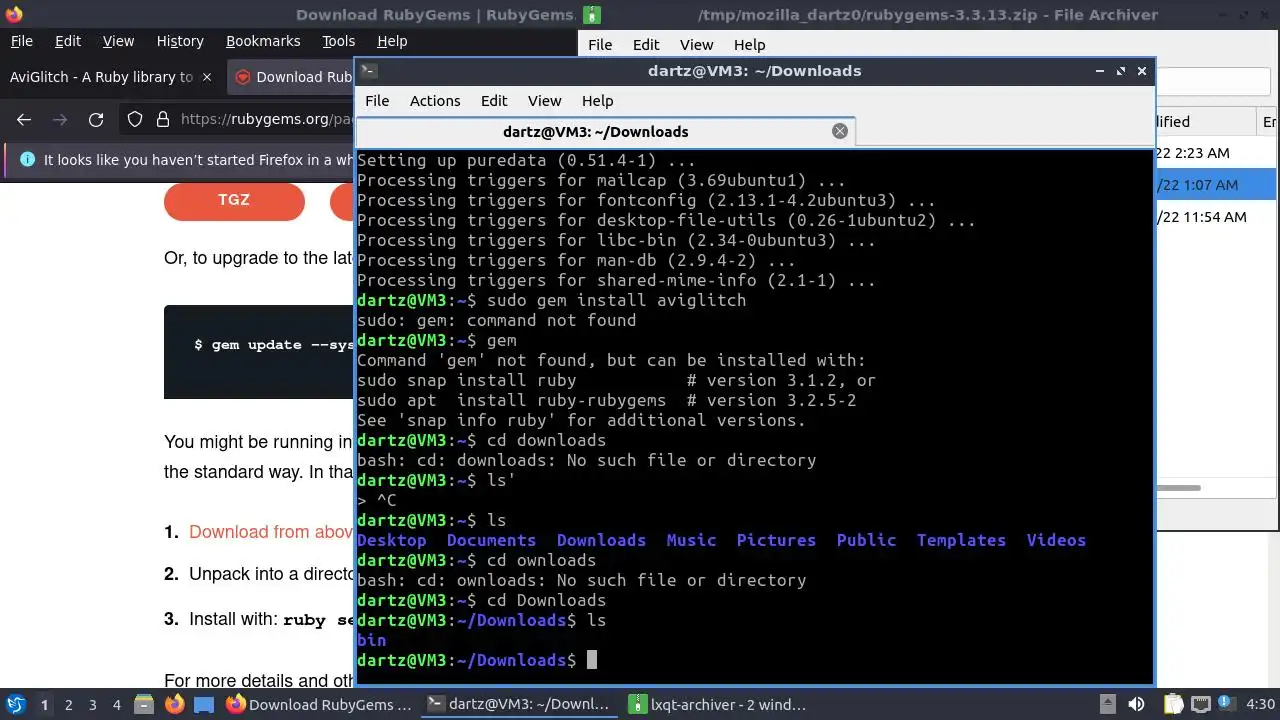The height and width of the screenshot is (720, 1280).
Task: Close the dartz@VM3 terminal tab
Action: tap(840, 131)
